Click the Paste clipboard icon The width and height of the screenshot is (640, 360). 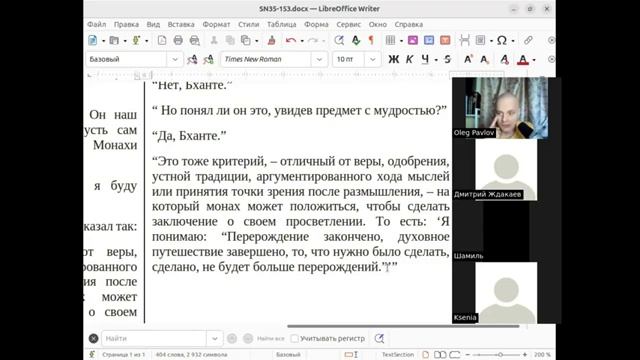coord(246,40)
